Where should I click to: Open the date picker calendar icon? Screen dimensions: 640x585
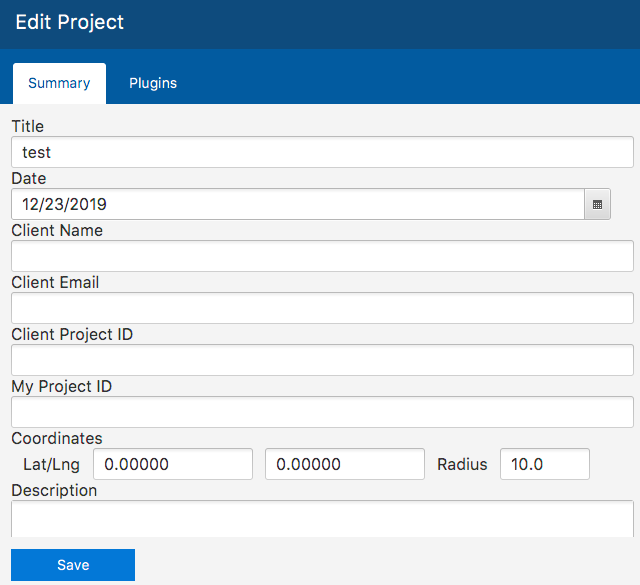(x=597, y=204)
